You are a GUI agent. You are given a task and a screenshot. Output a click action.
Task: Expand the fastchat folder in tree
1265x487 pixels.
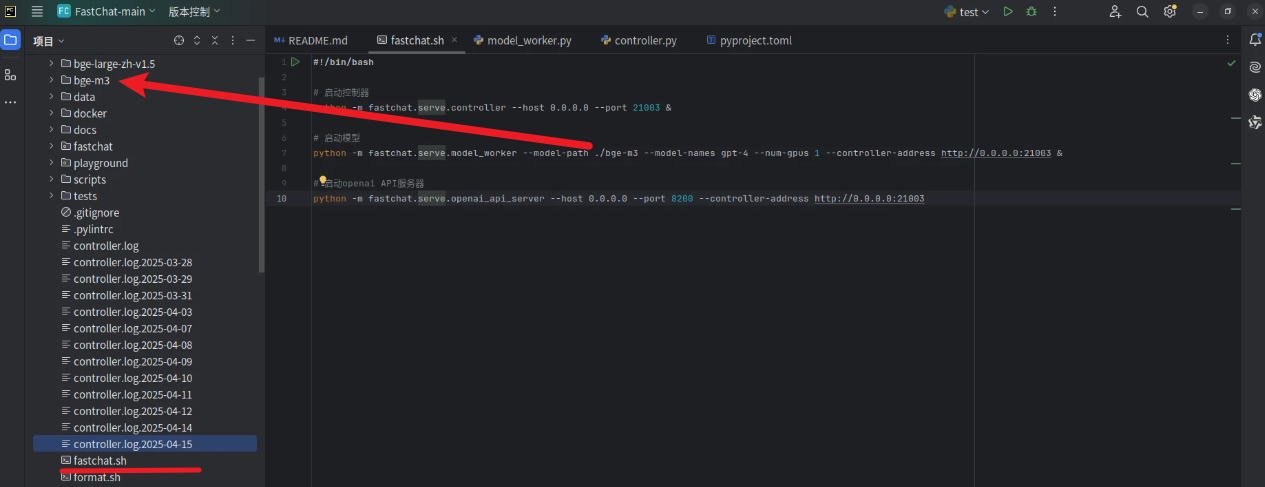[51, 146]
